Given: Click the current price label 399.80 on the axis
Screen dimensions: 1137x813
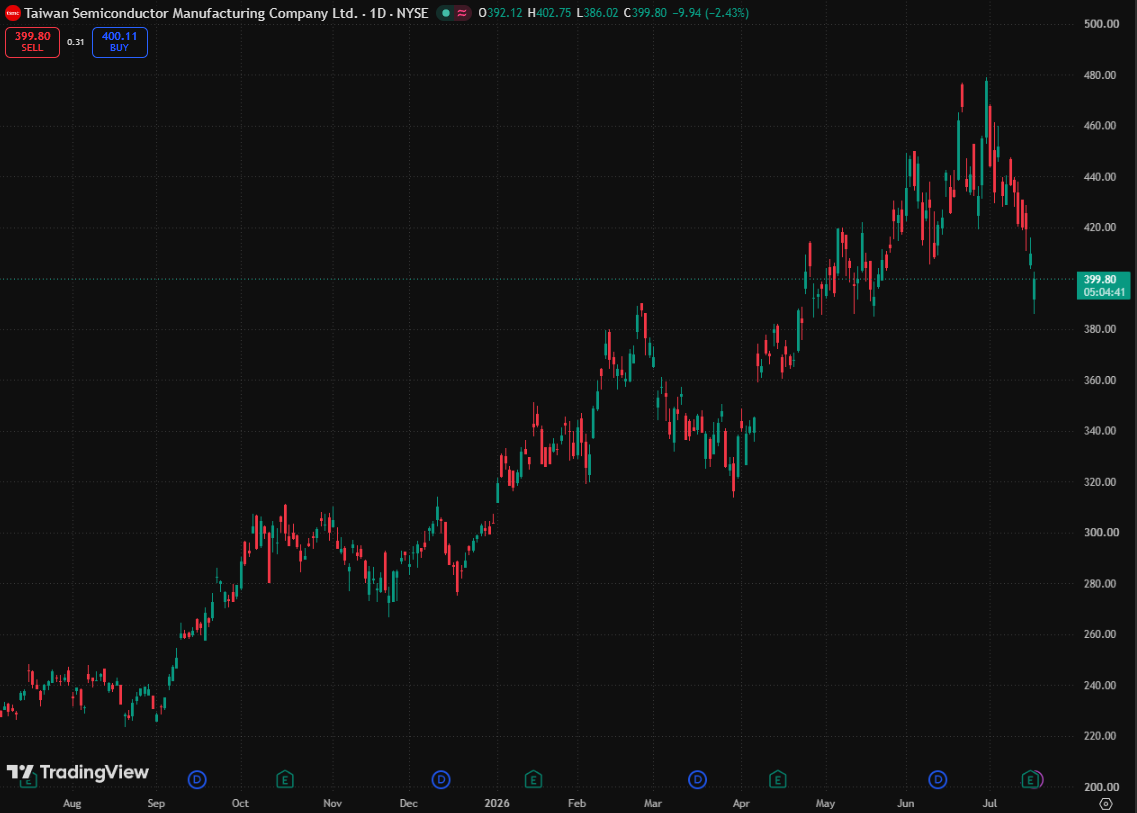Looking at the screenshot, I should (1104, 286).
